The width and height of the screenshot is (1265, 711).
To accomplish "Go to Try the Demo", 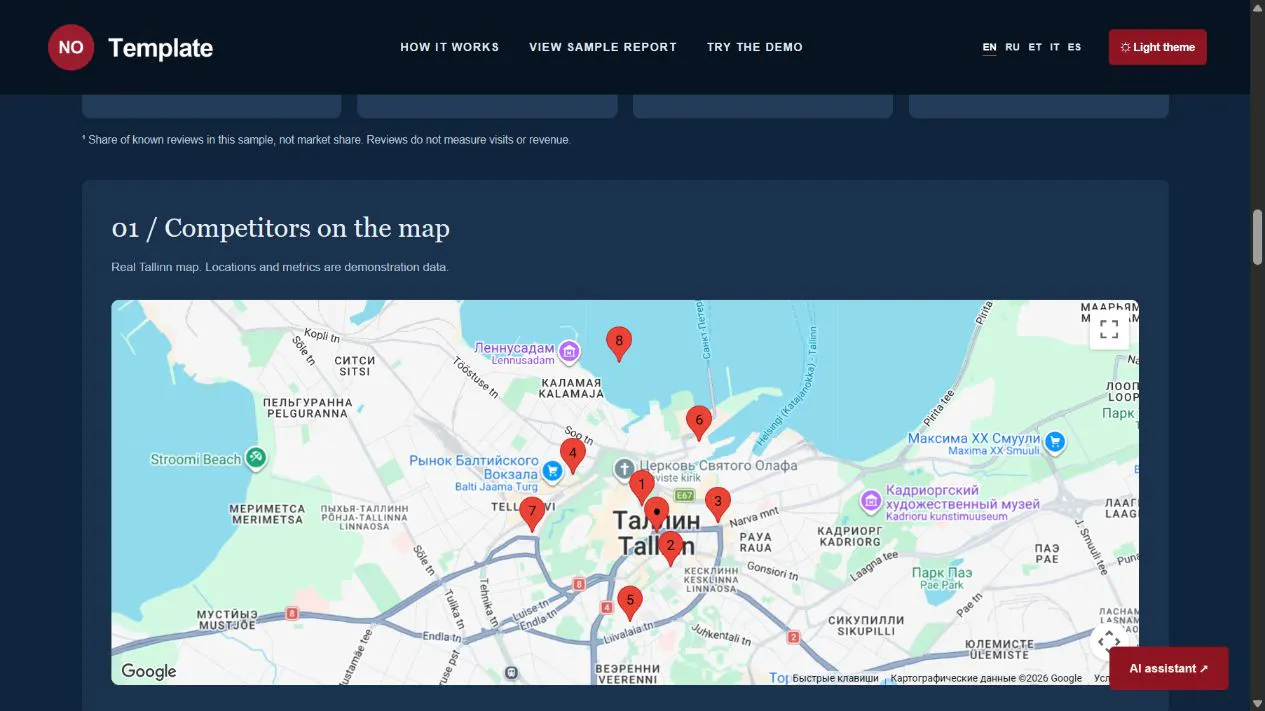I will pyautogui.click(x=755, y=47).
